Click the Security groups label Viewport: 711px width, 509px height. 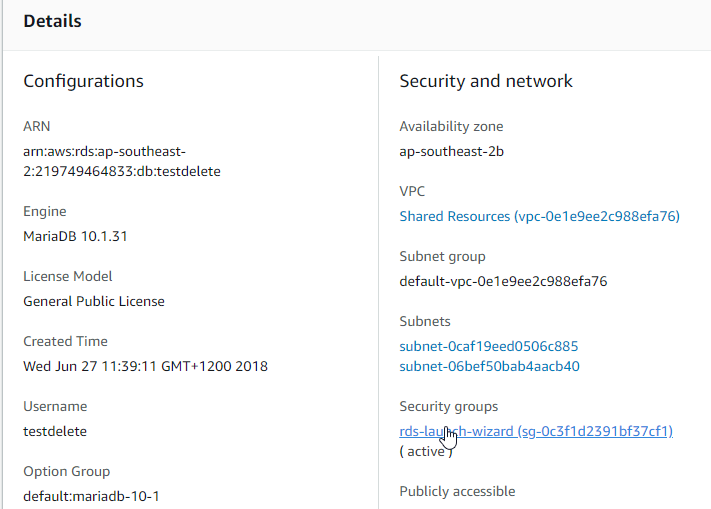[448, 406]
